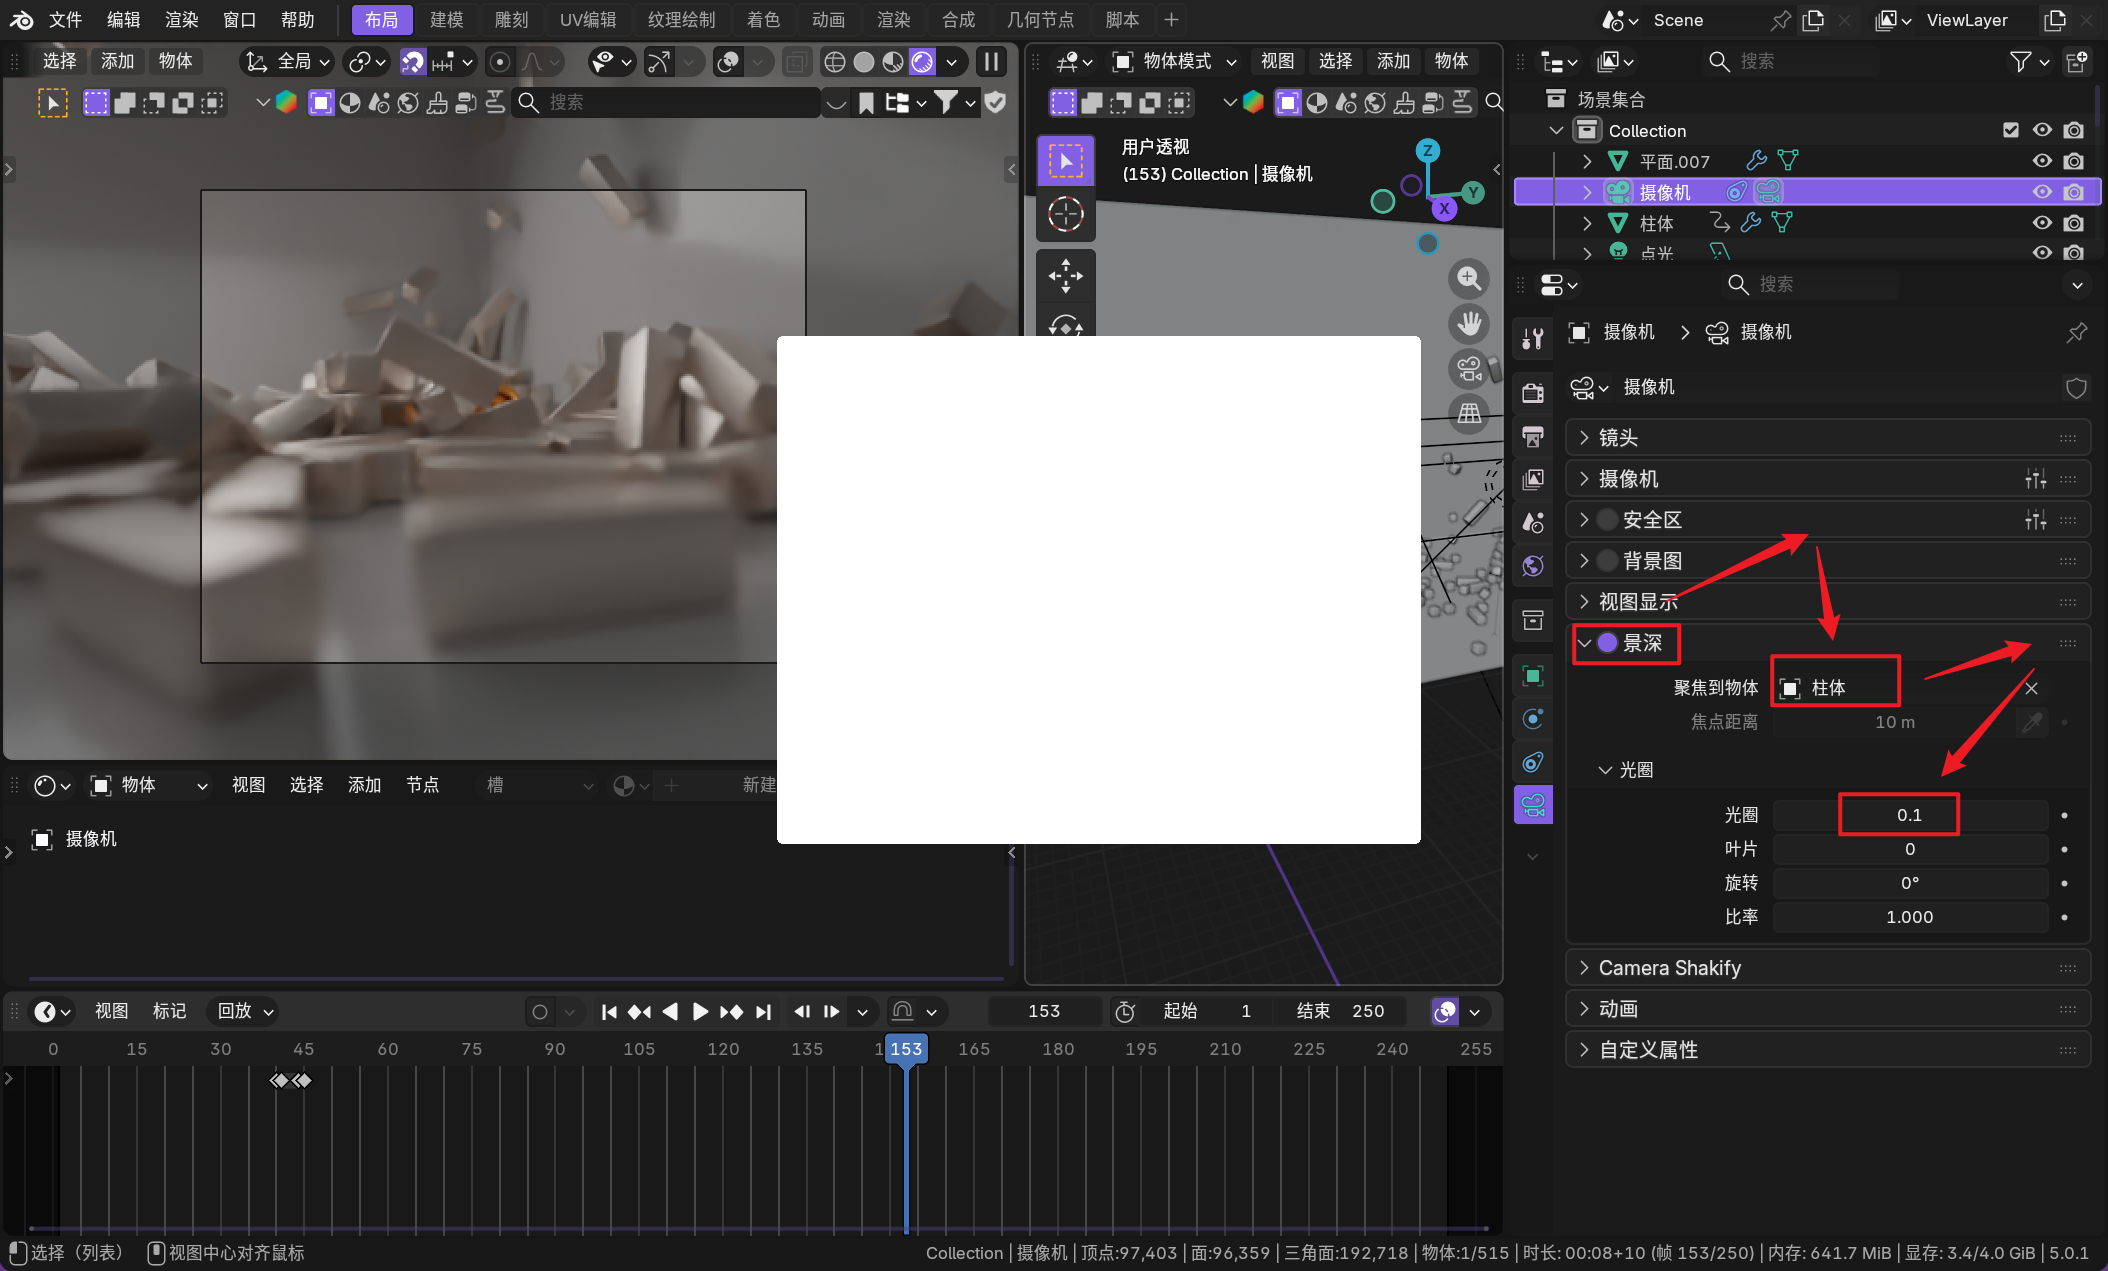Select the Move tool in viewport toolbar
2108x1271 pixels.
pos(1065,275)
